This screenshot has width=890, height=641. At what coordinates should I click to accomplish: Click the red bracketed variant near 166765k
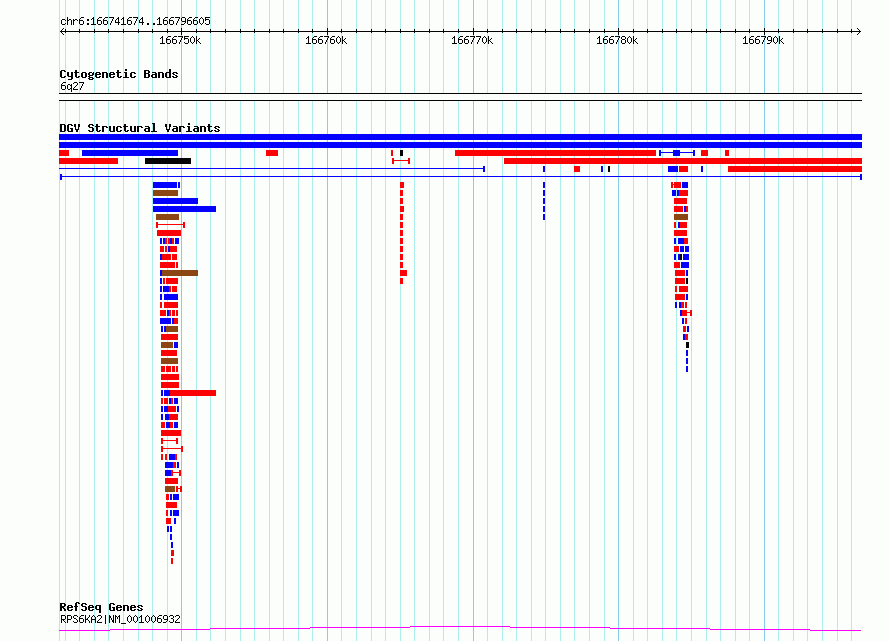point(401,161)
